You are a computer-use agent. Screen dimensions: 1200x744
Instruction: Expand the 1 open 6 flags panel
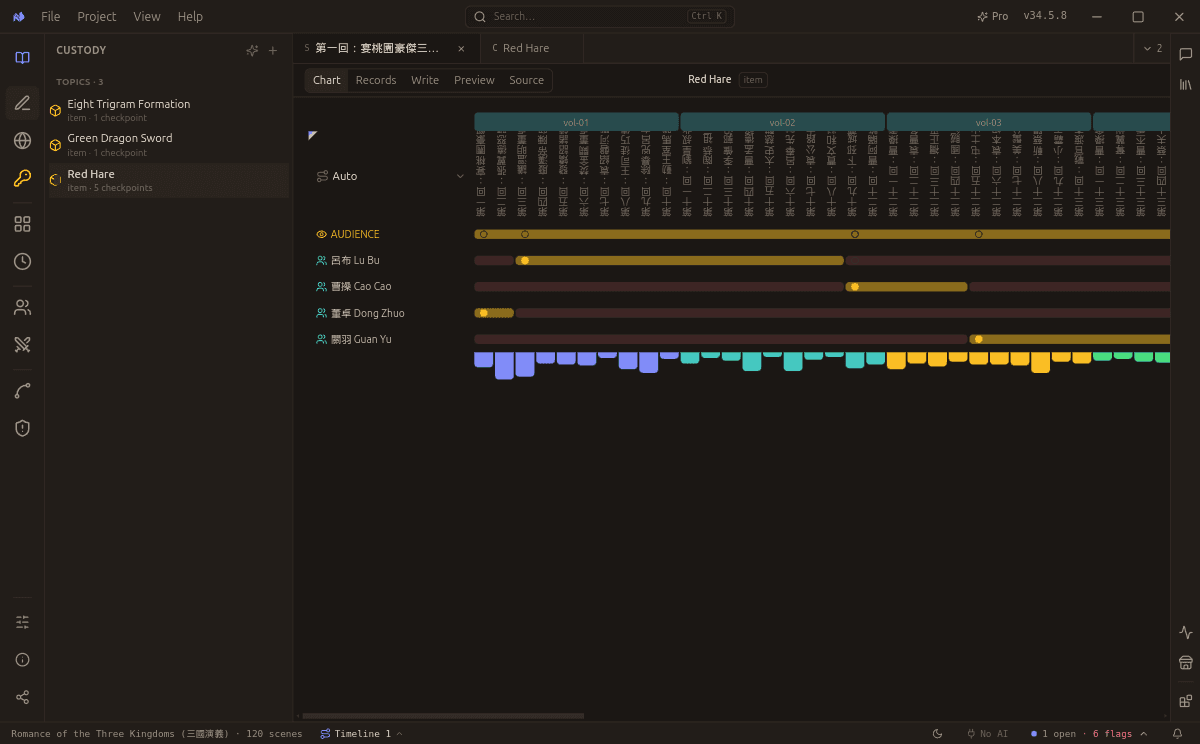coord(1089,734)
